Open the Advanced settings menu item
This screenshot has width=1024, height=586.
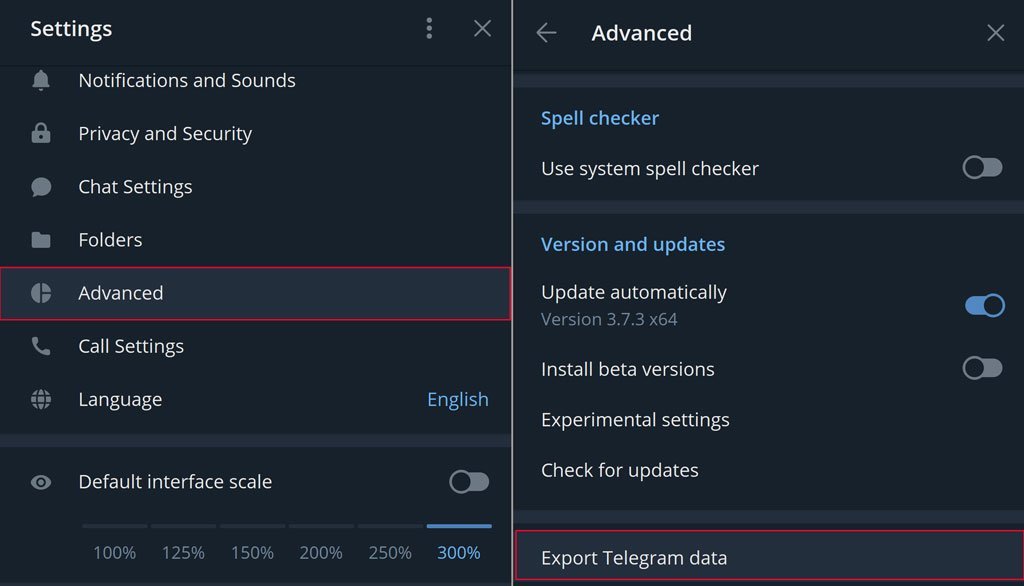coord(255,293)
